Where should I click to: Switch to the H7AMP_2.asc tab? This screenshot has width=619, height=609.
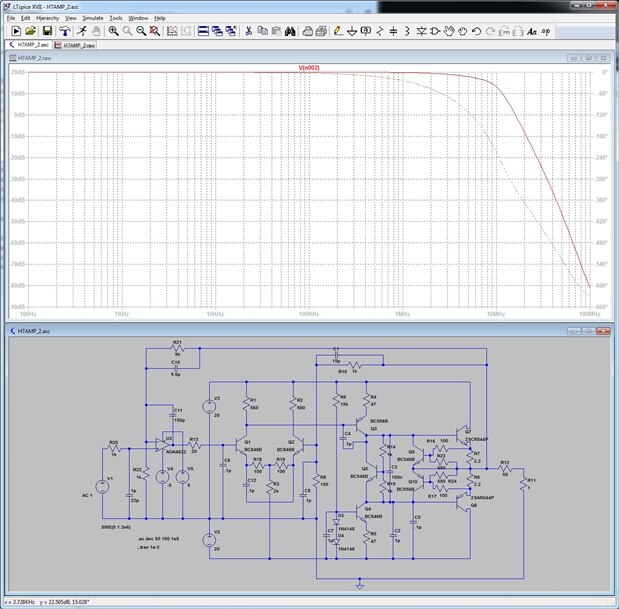pyautogui.click(x=28, y=45)
